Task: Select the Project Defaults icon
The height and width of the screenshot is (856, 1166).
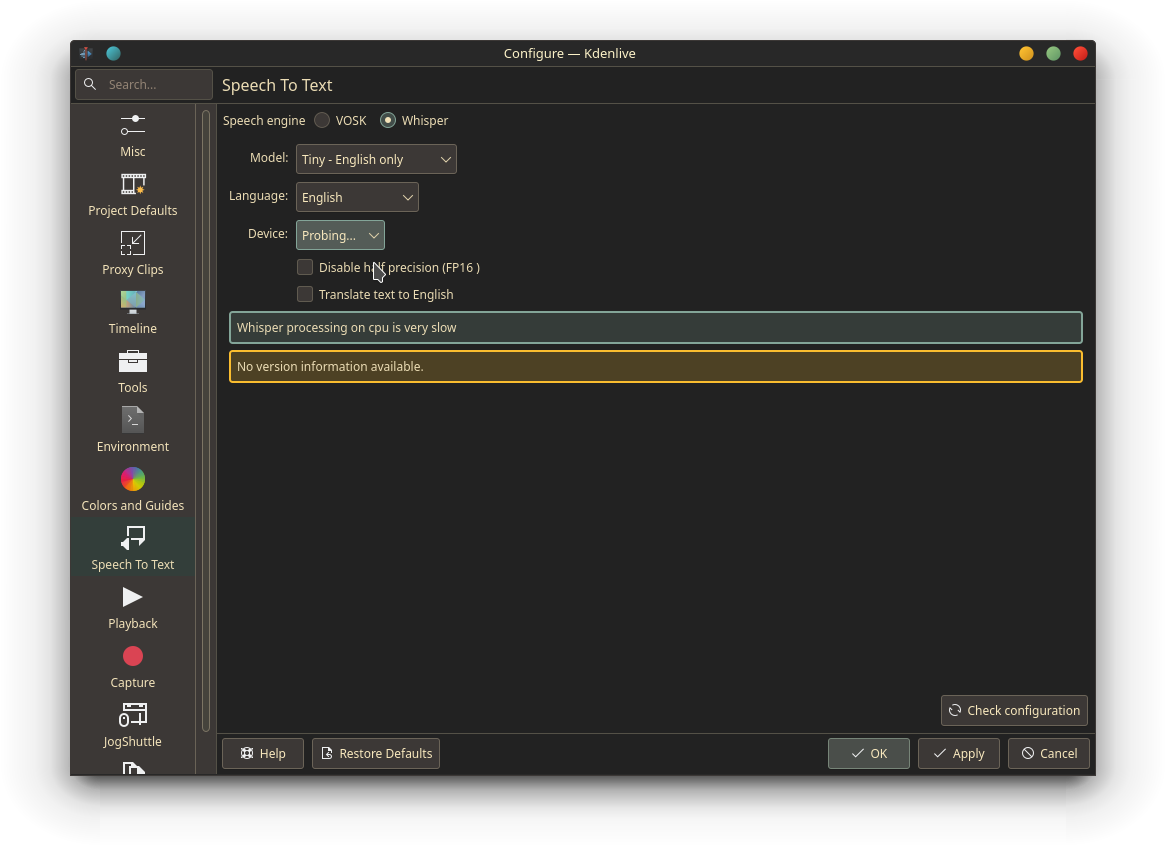Action: coord(133,185)
